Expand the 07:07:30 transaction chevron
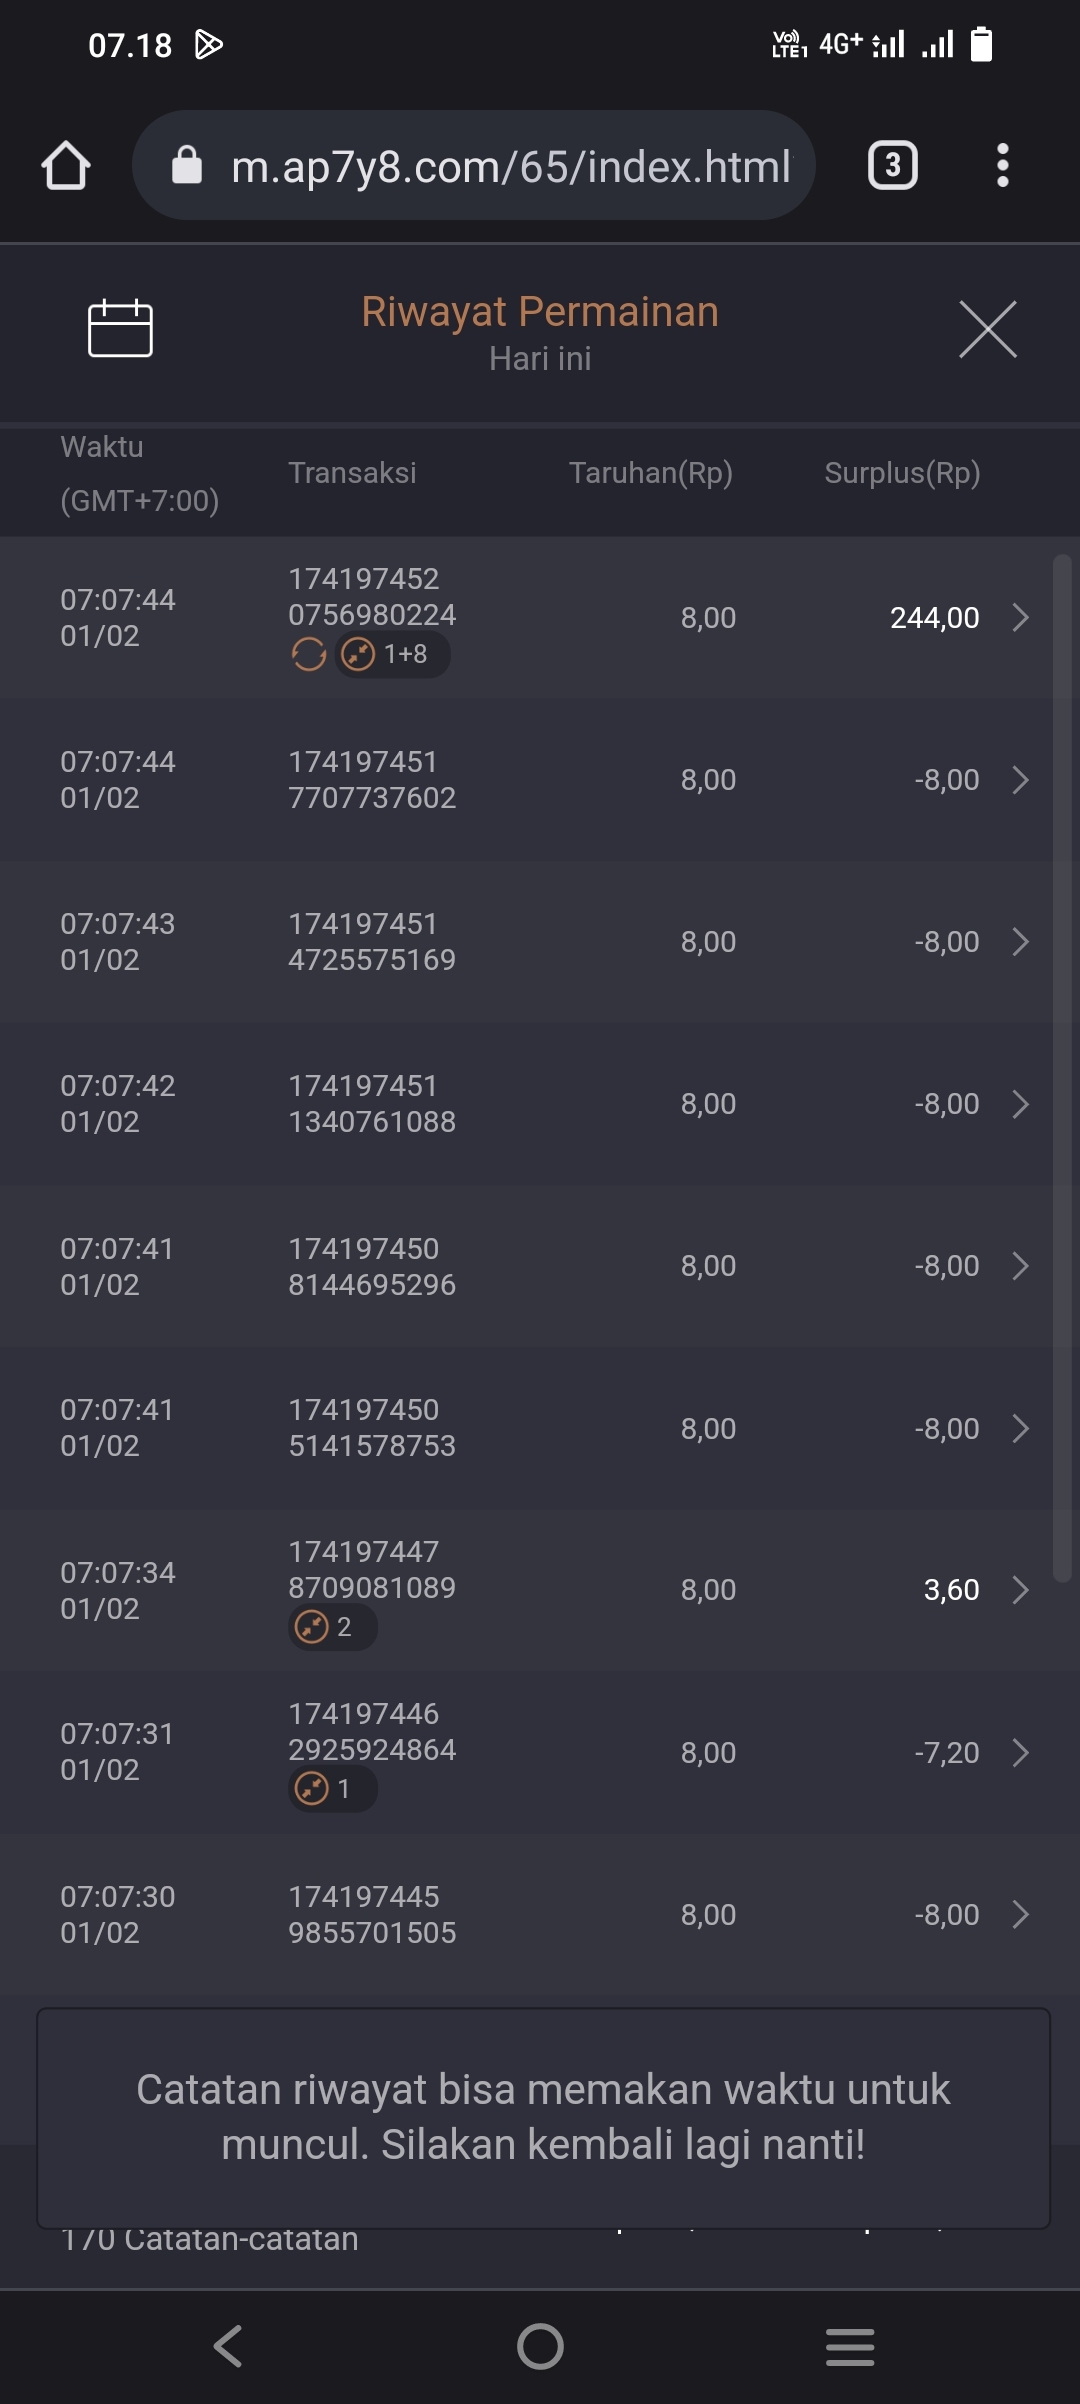This screenshot has width=1080, height=2404. tap(1020, 1914)
